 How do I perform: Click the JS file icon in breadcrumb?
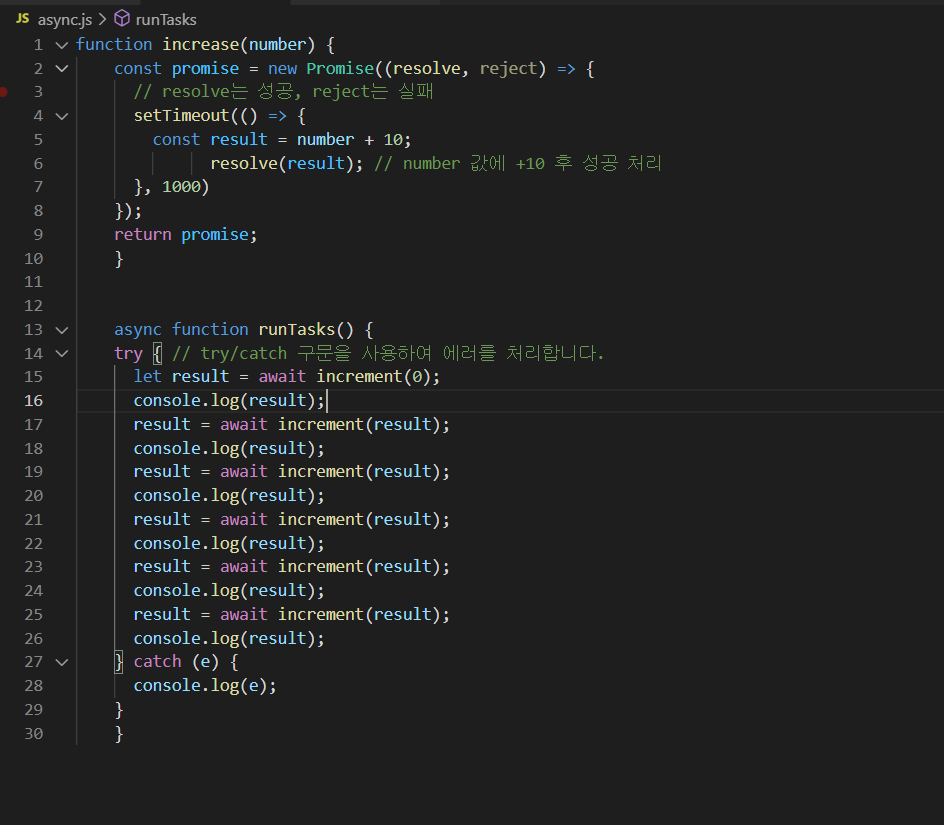click(22, 19)
